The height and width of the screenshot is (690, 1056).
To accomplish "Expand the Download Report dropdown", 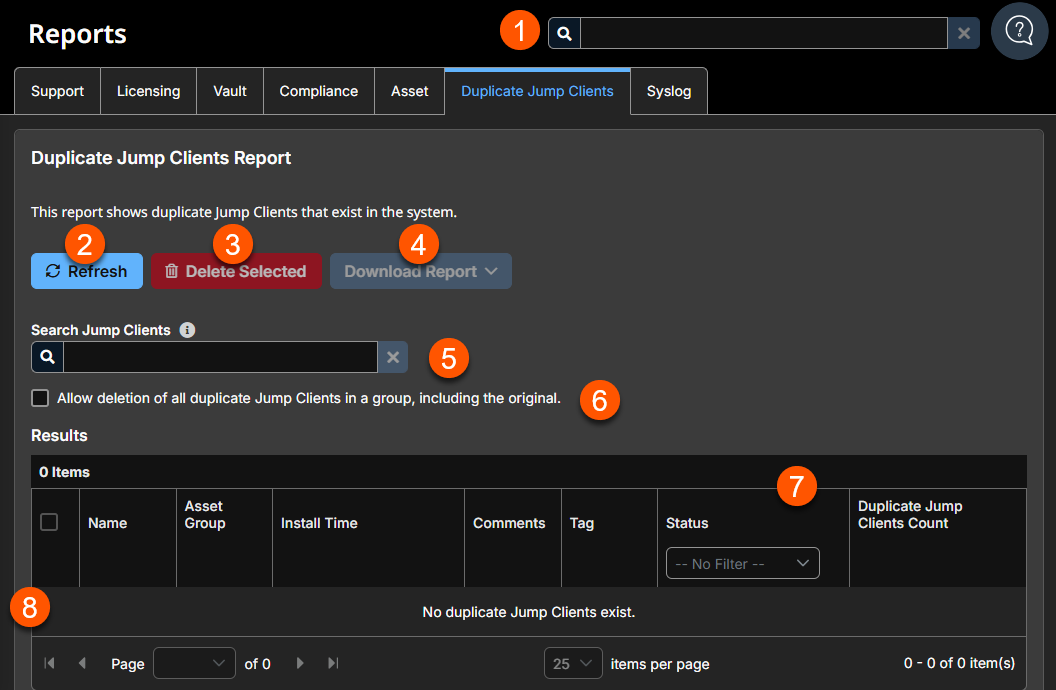I will [420, 271].
